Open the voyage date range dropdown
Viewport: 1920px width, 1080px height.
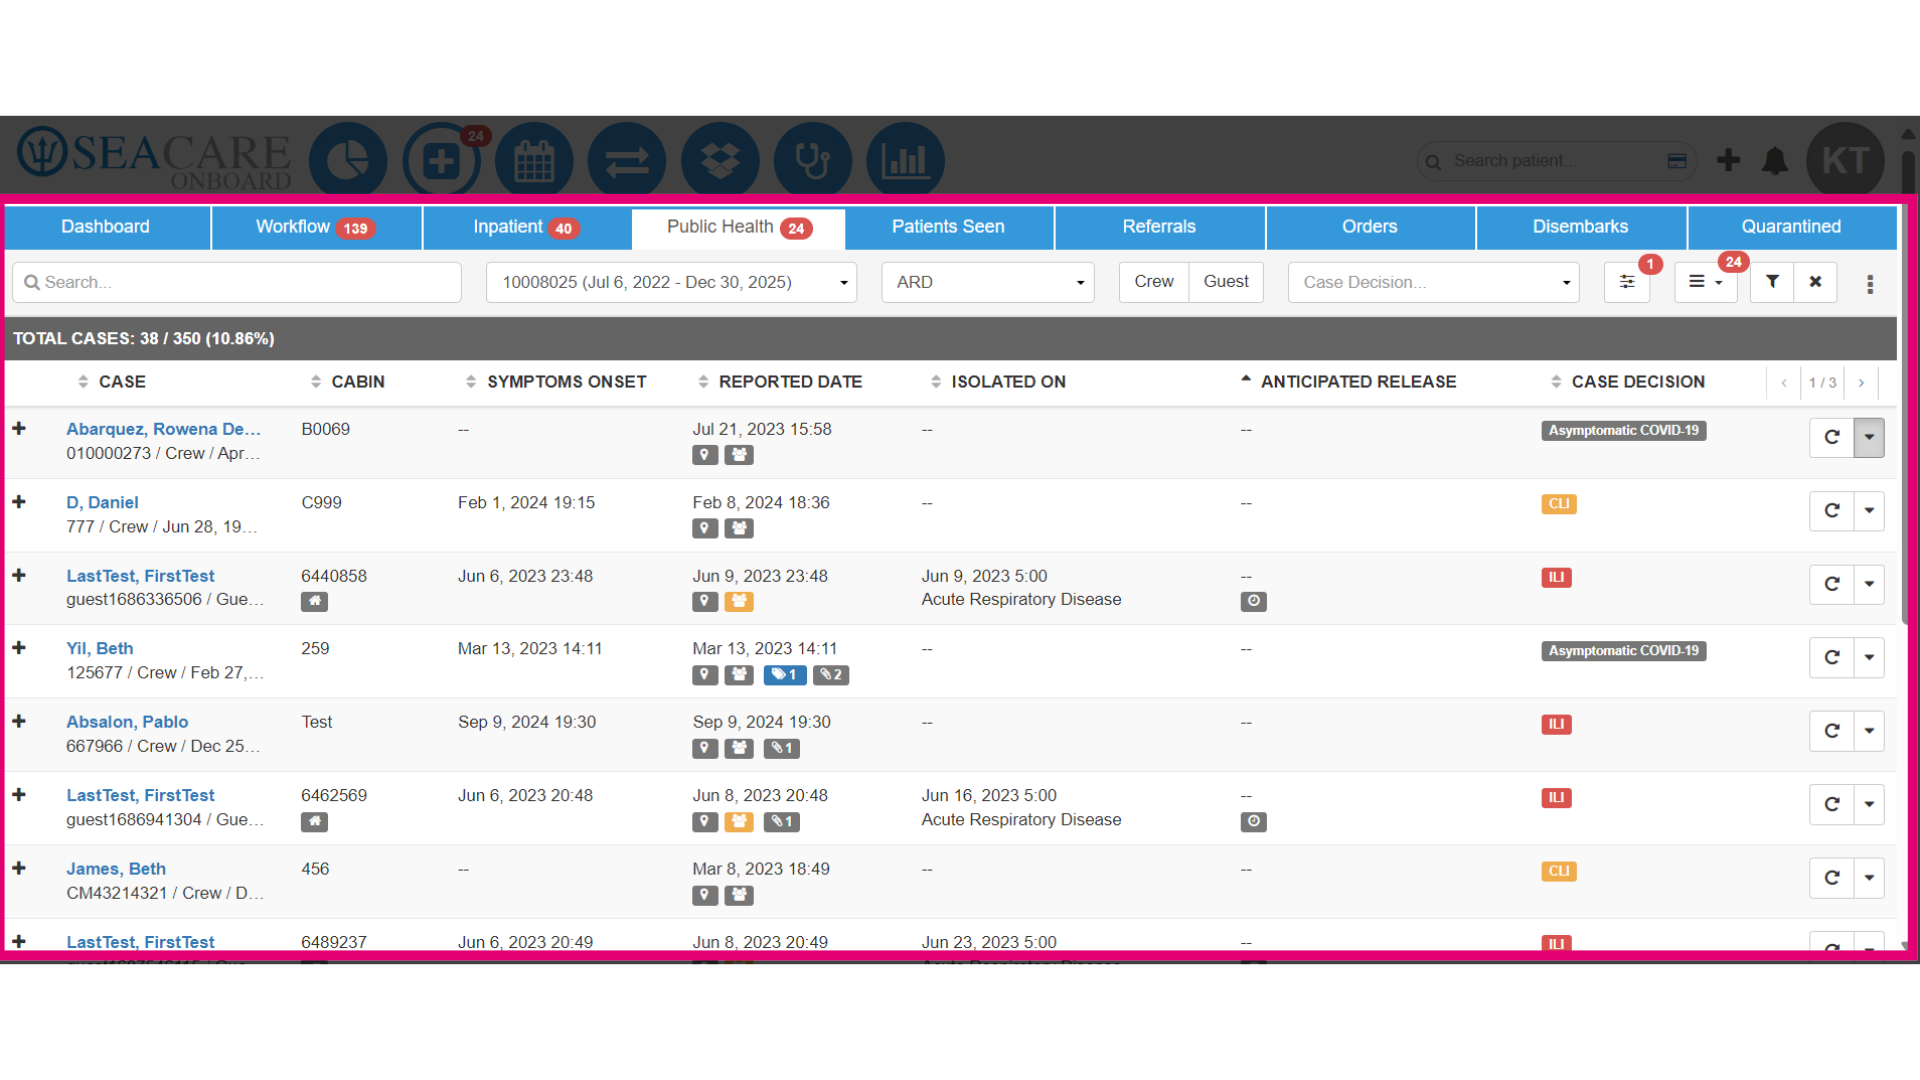(673, 282)
